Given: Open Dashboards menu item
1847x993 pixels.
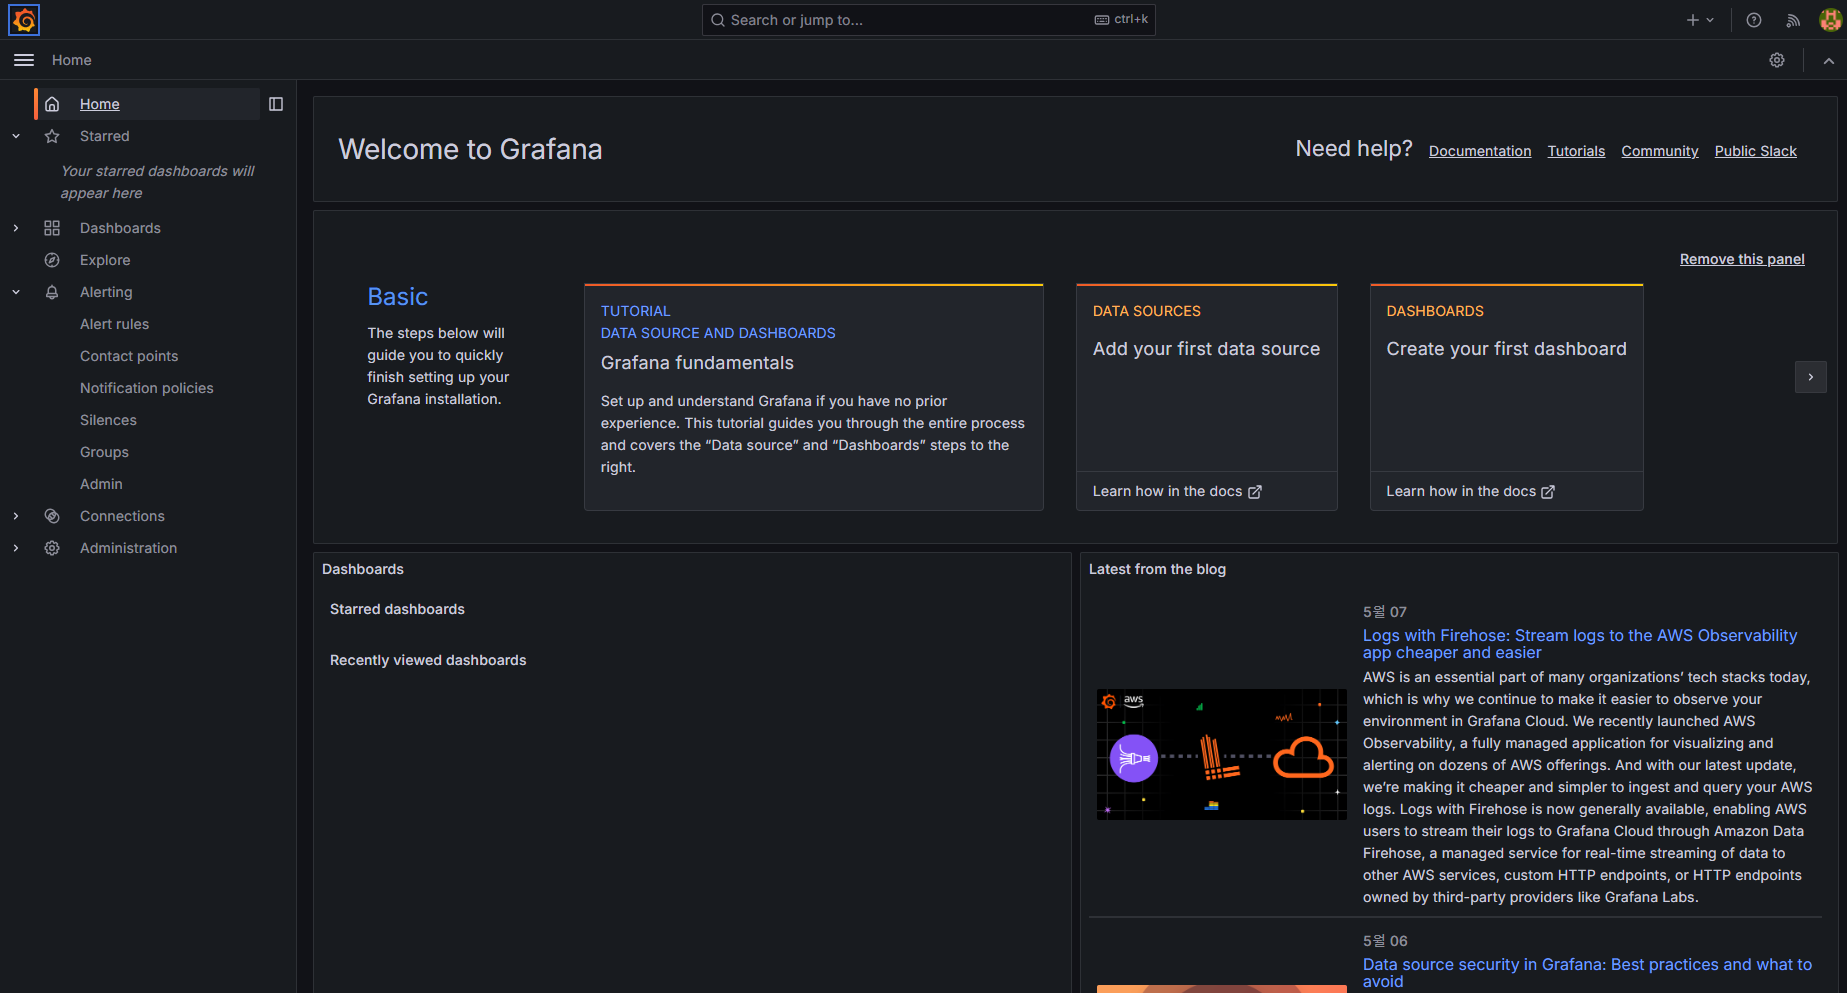Looking at the screenshot, I should point(120,228).
